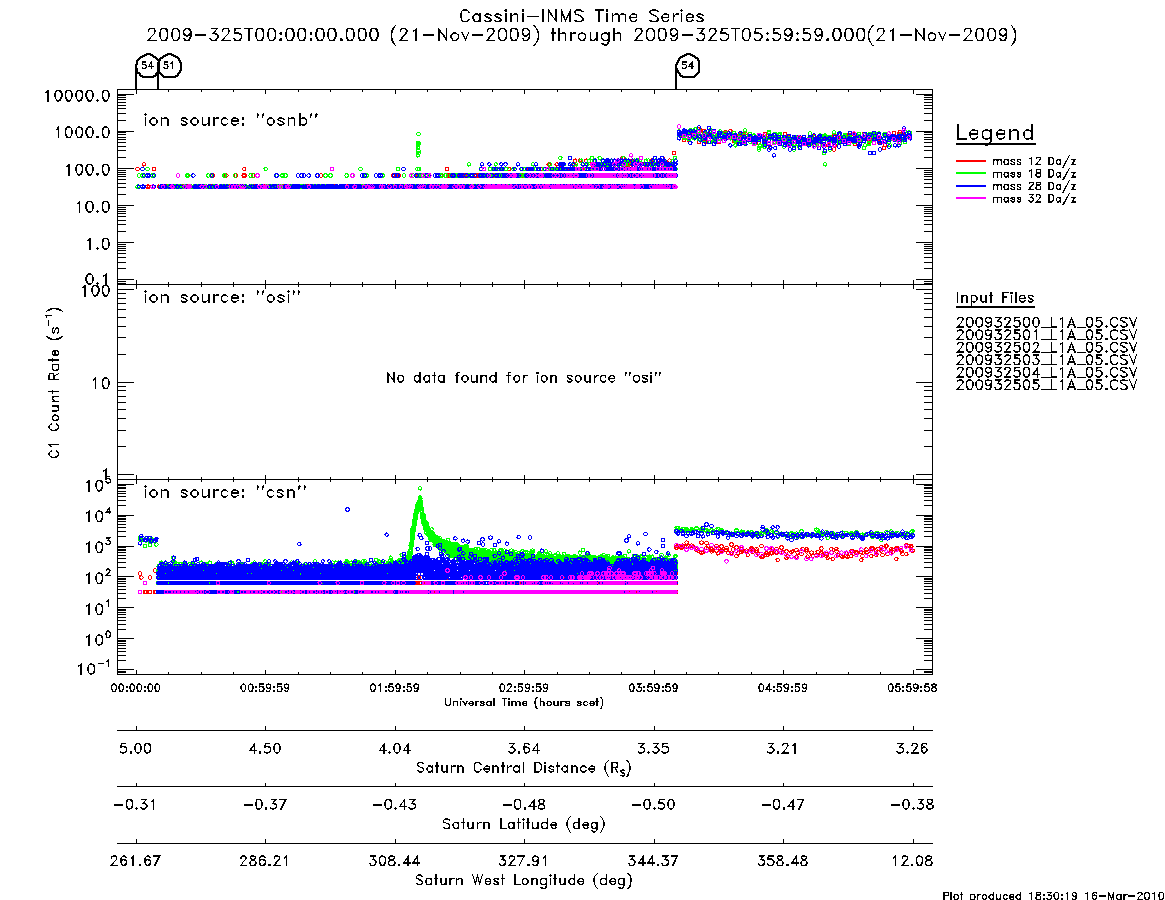Image resolution: width=1165 pixels, height=900 pixels.
Task: Click the 'ion source: "osnb"' panel label
Action: pos(231,120)
